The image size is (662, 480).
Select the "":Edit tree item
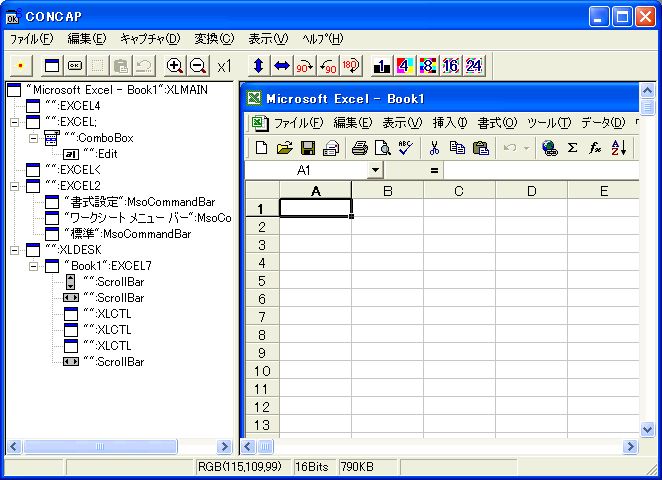tap(100, 154)
